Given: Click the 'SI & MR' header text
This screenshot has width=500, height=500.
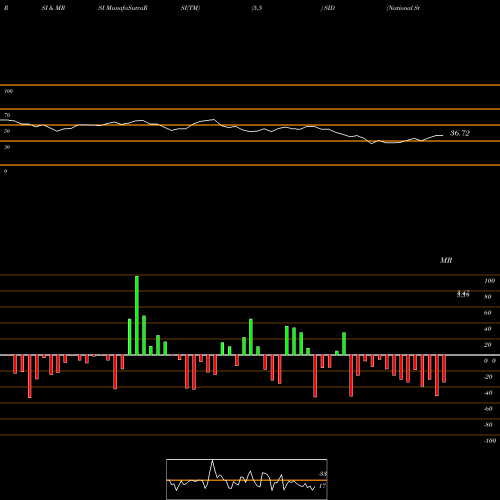Looking at the screenshot, I should [x=53, y=8].
